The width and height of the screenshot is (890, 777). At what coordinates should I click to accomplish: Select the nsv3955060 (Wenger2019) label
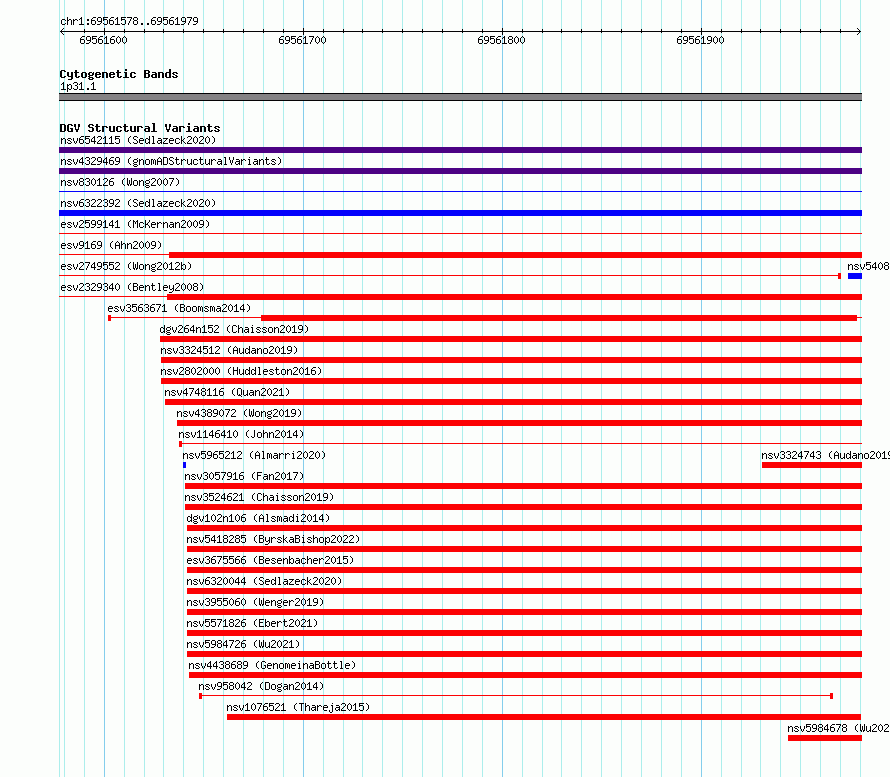coord(255,602)
